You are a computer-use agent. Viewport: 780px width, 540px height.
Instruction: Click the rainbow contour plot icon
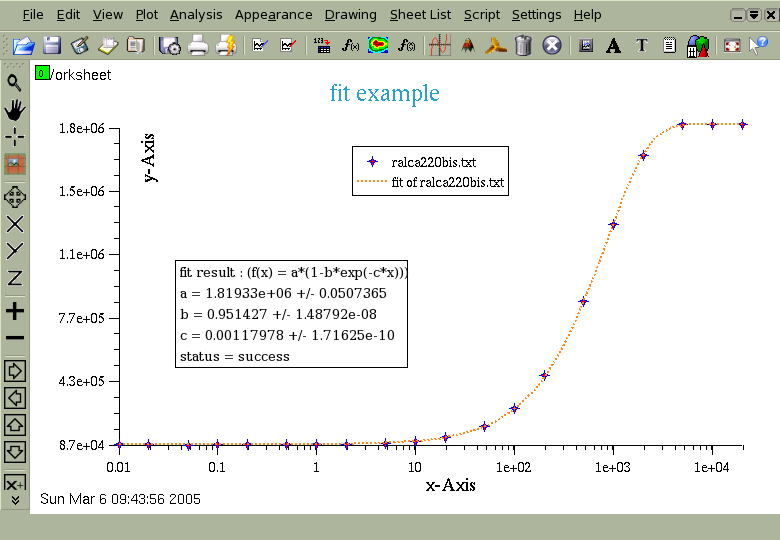[x=378, y=46]
